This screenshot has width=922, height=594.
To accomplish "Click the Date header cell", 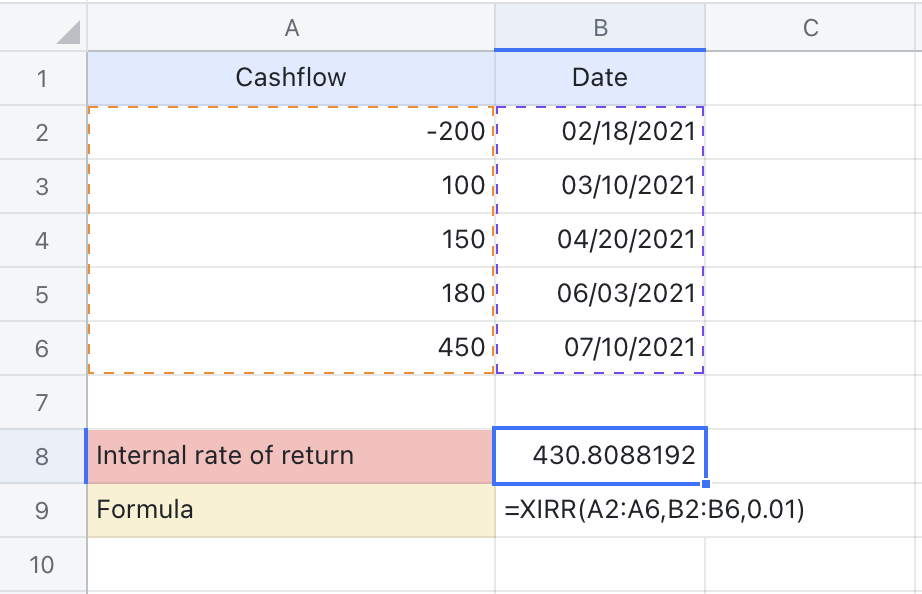I will point(600,77).
